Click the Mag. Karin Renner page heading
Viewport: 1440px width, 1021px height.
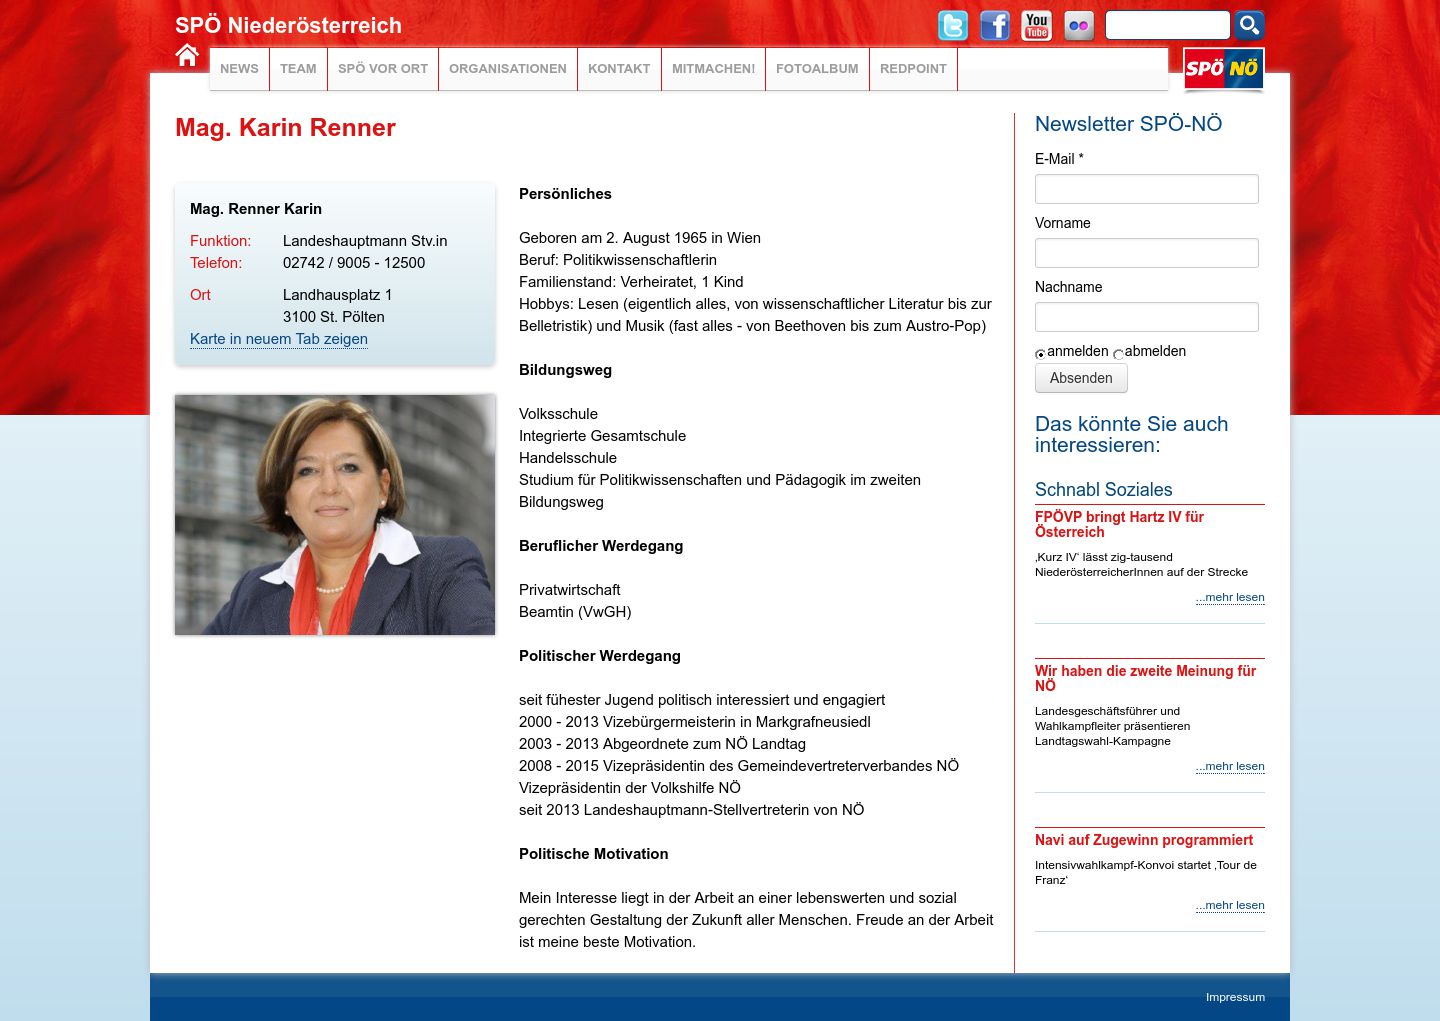click(x=285, y=128)
